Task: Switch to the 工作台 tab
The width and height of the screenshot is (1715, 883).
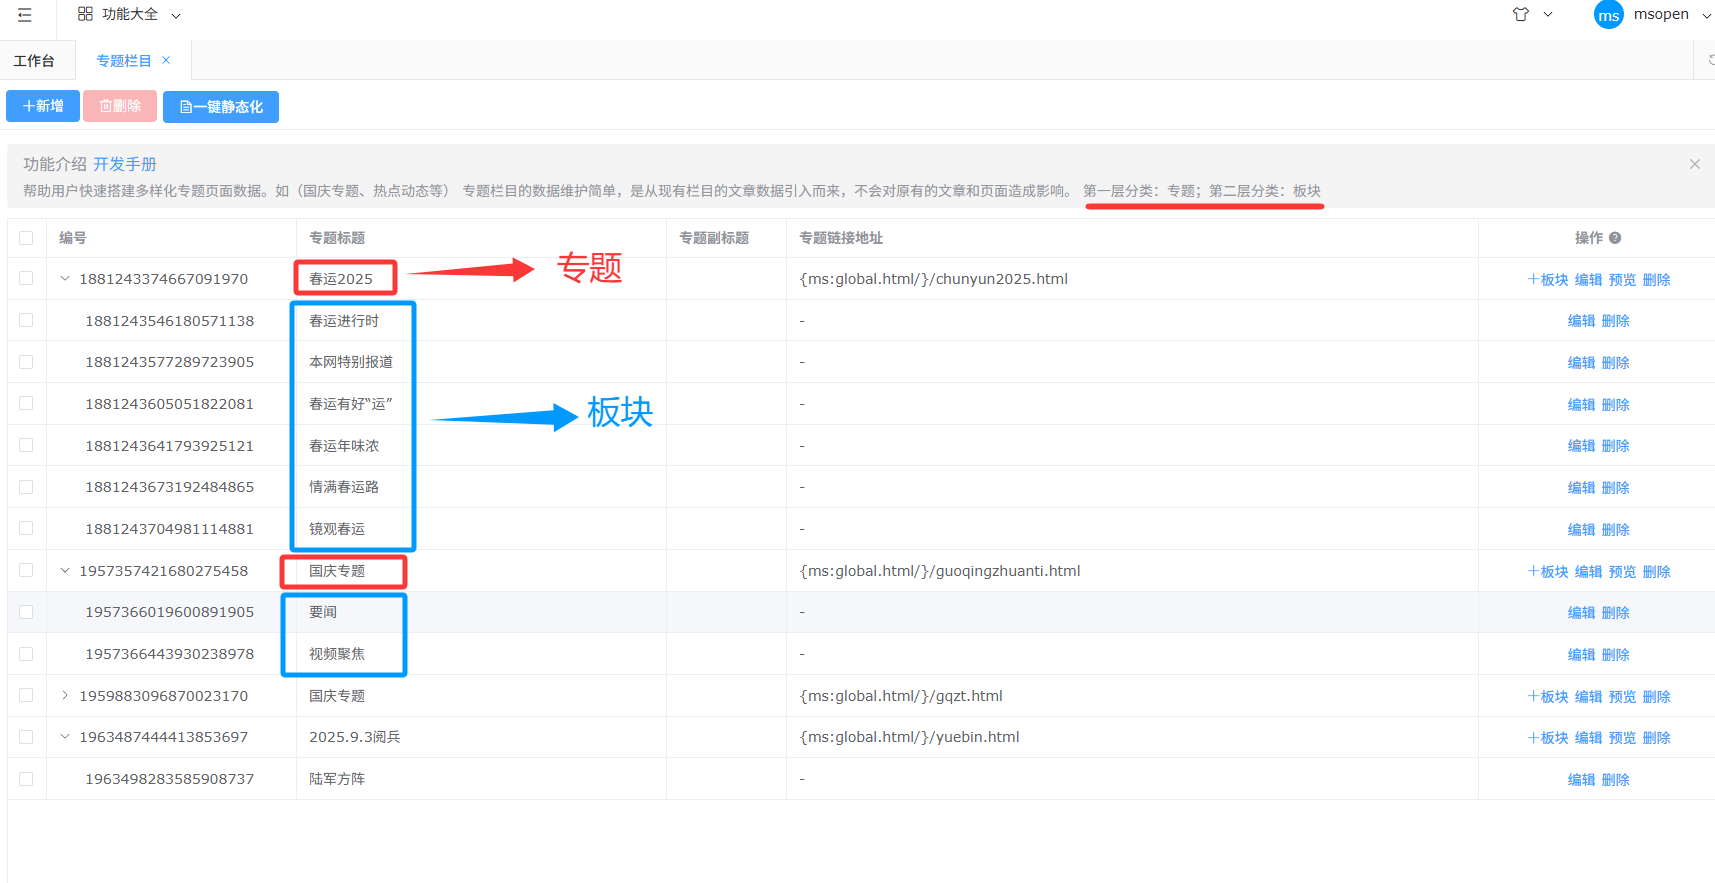Action: coord(34,61)
